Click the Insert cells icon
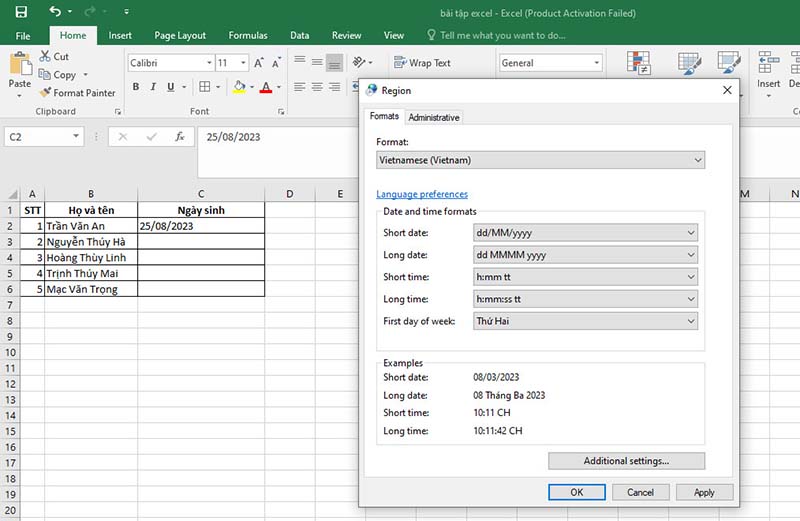The height and width of the screenshot is (521, 800). (768, 62)
